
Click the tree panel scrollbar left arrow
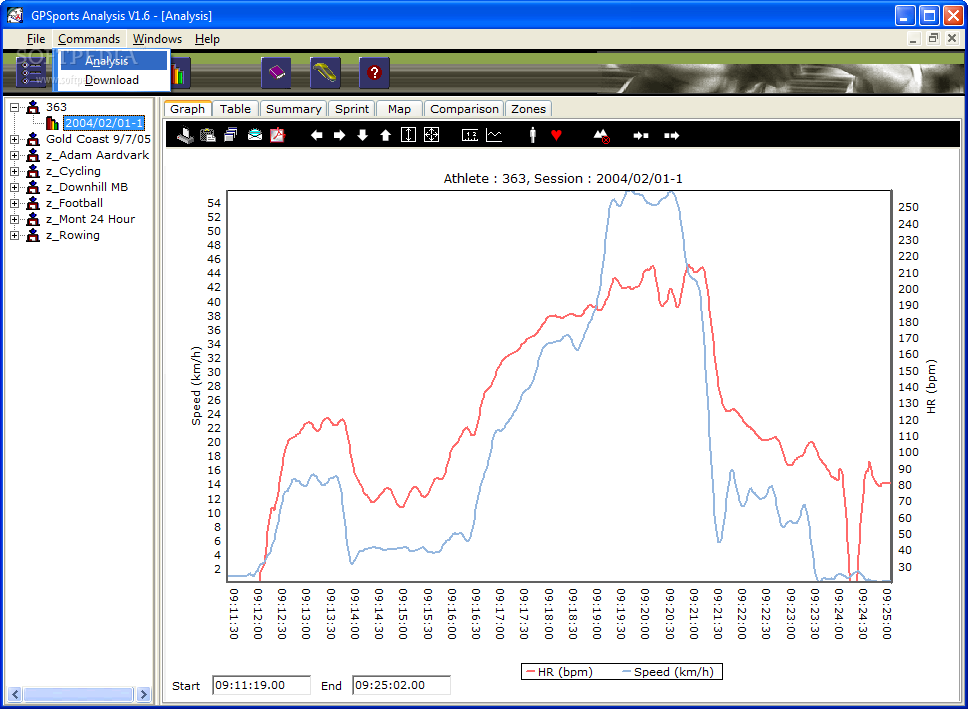click(x=14, y=694)
